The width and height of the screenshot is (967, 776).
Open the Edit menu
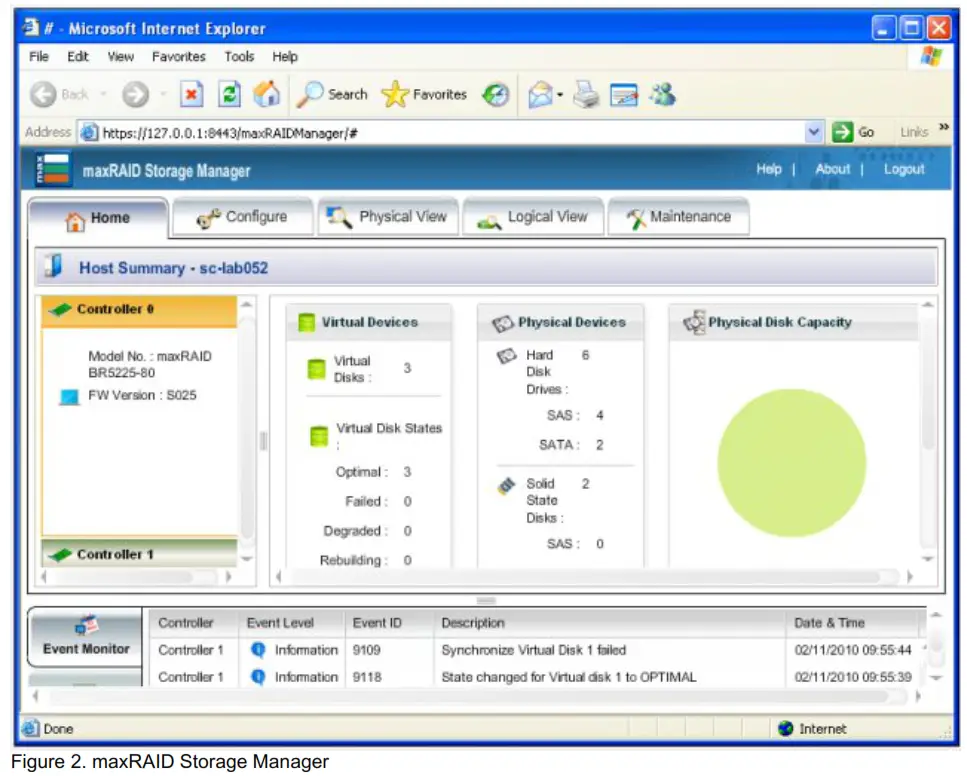click(x=78, y=57)
